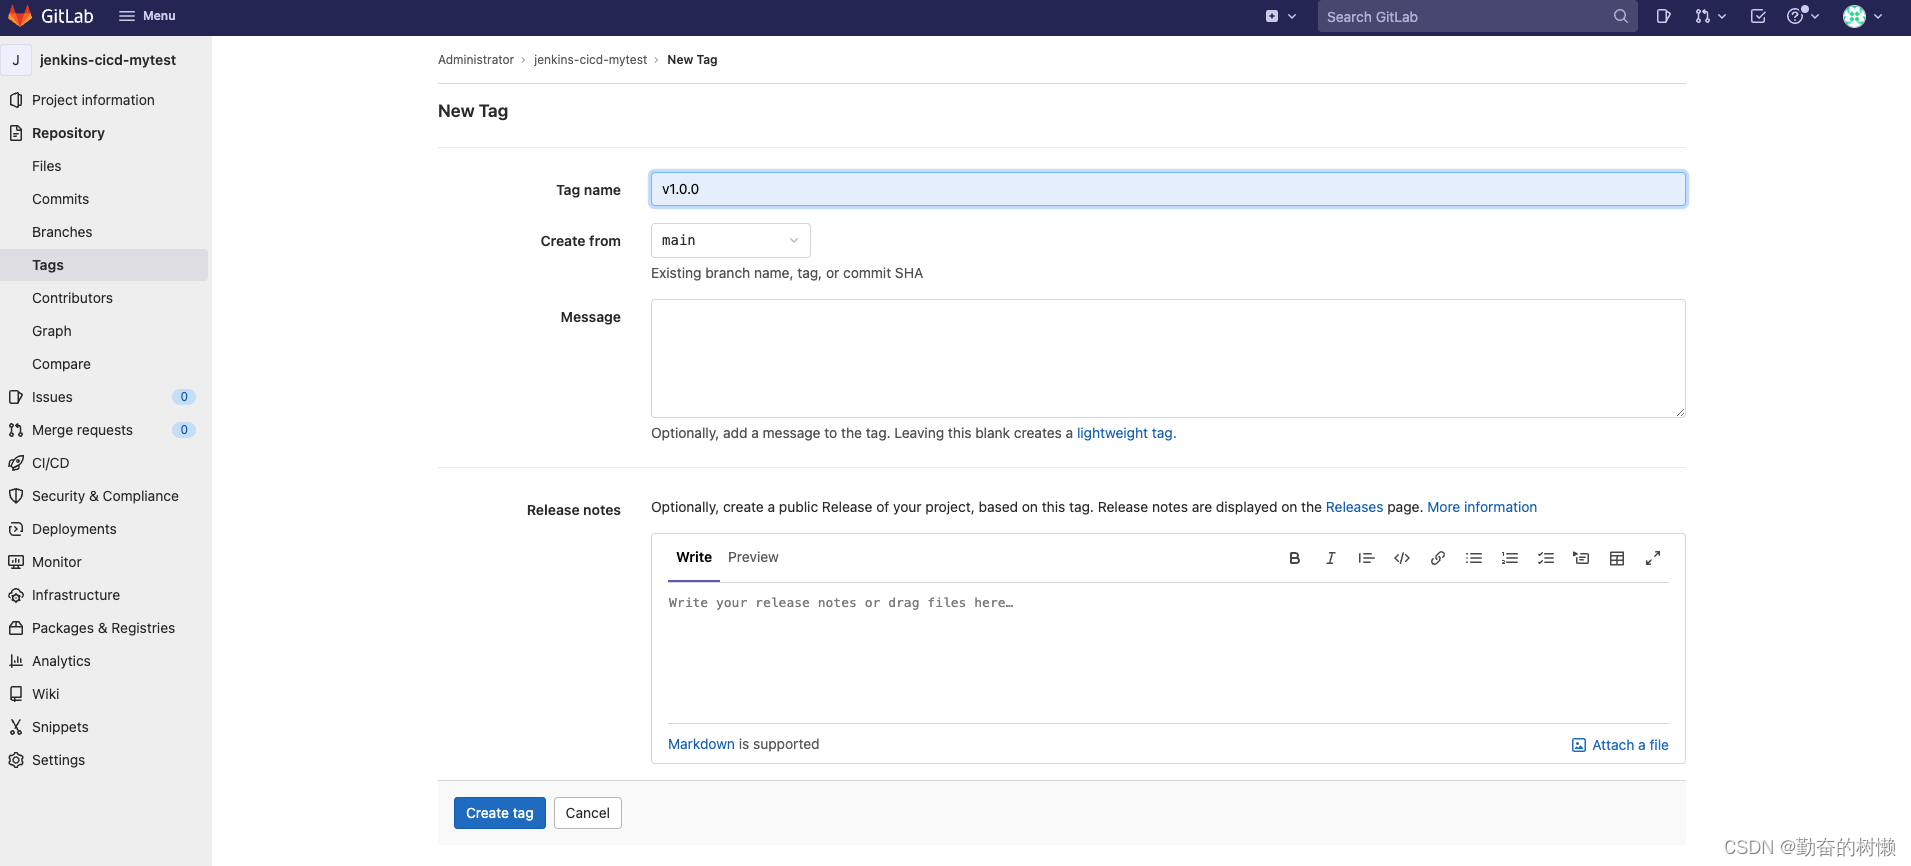Click the Monitor sidebar icon

16,562
